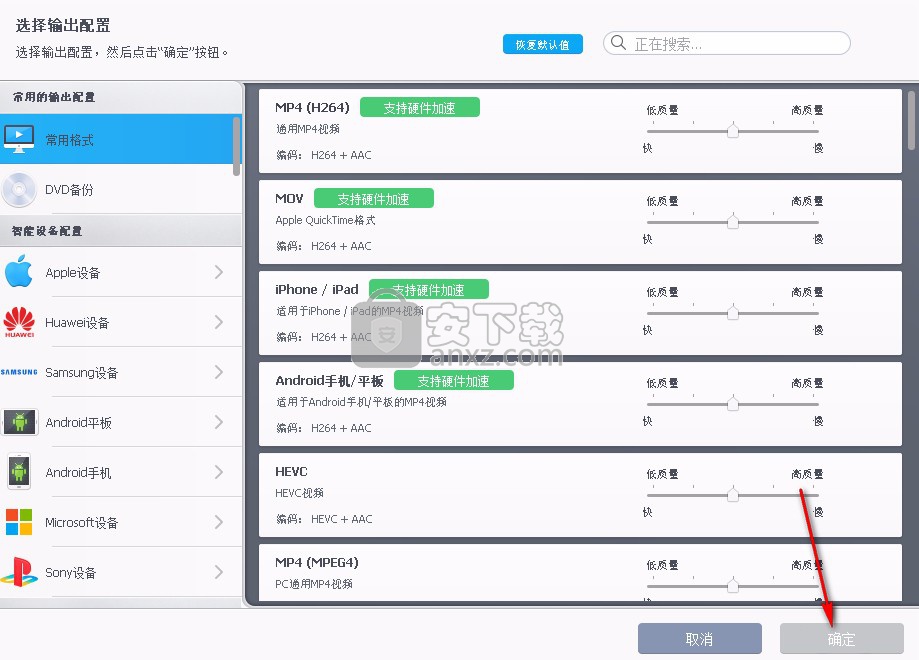
Task: Focus the 正在搜索 search field
Action: 727,43
